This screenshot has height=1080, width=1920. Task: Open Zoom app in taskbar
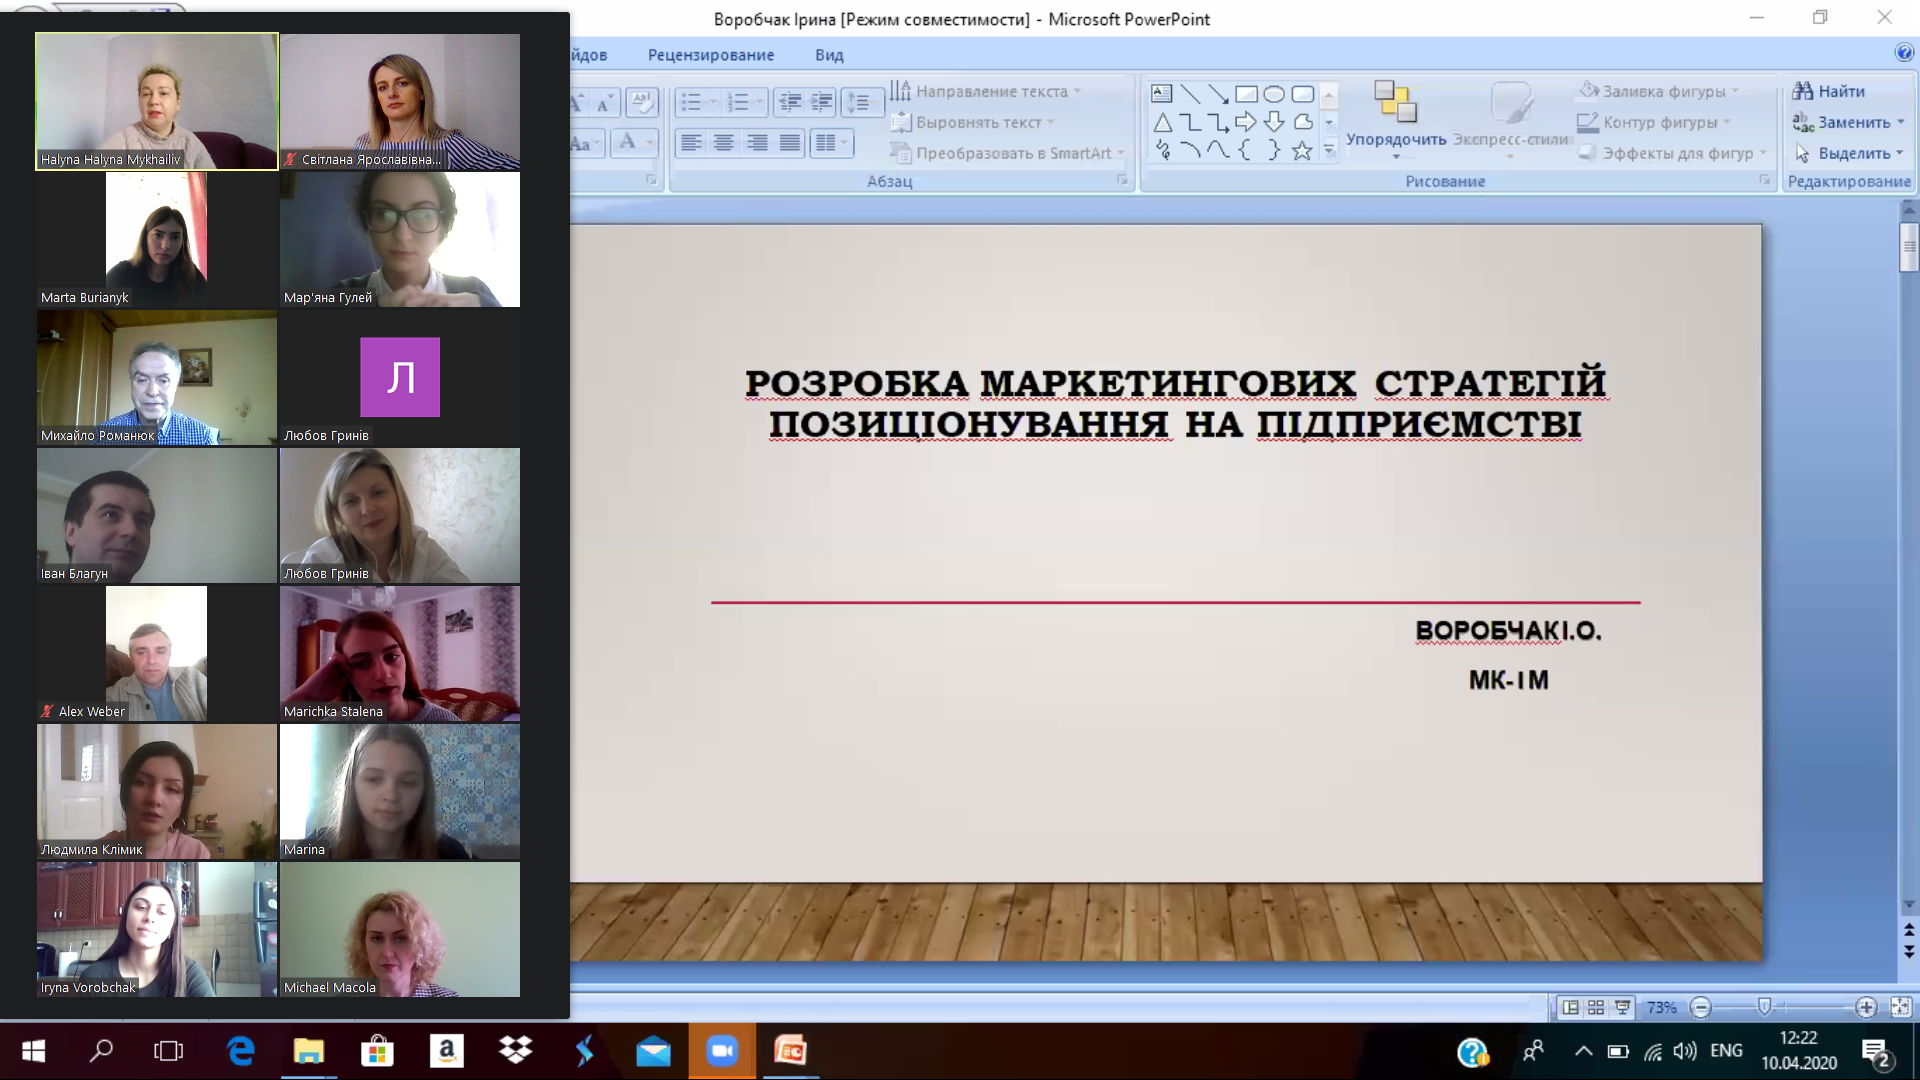pos(722,1051)
